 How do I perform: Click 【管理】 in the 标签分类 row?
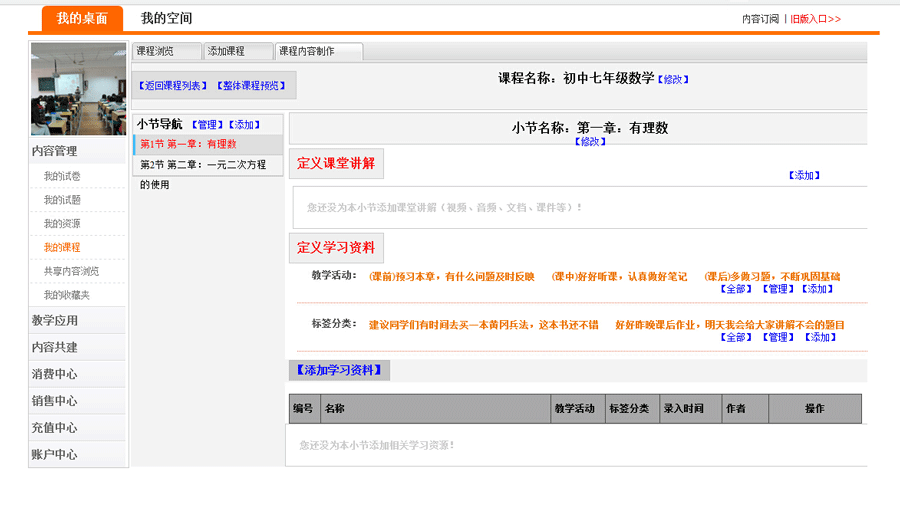tap(777, 337)
